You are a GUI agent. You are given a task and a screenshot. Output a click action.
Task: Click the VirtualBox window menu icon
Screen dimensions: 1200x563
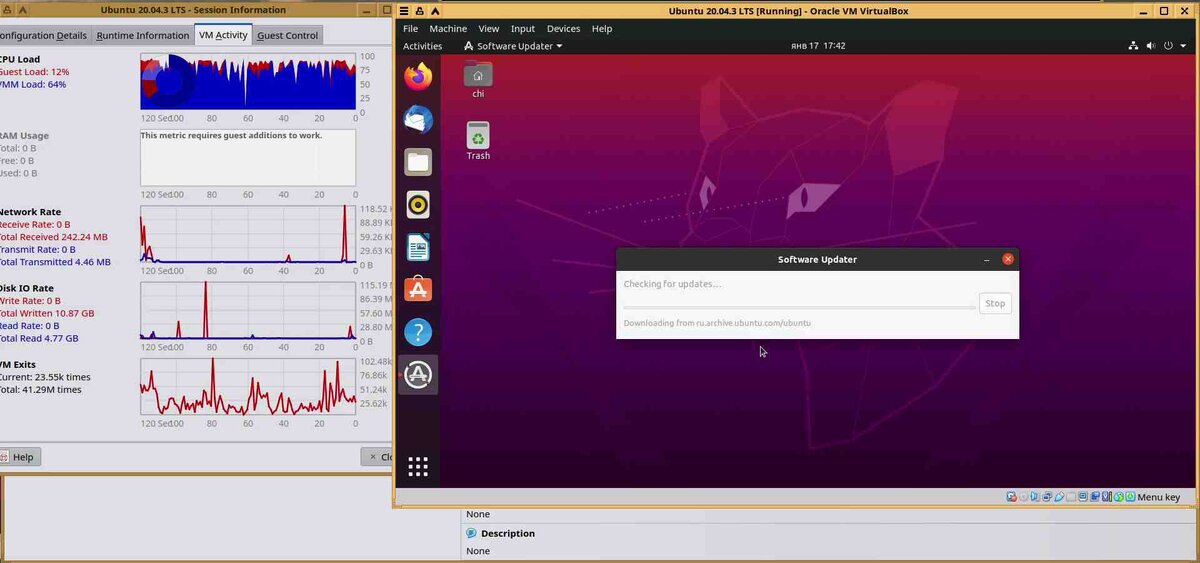pos(404,11)
